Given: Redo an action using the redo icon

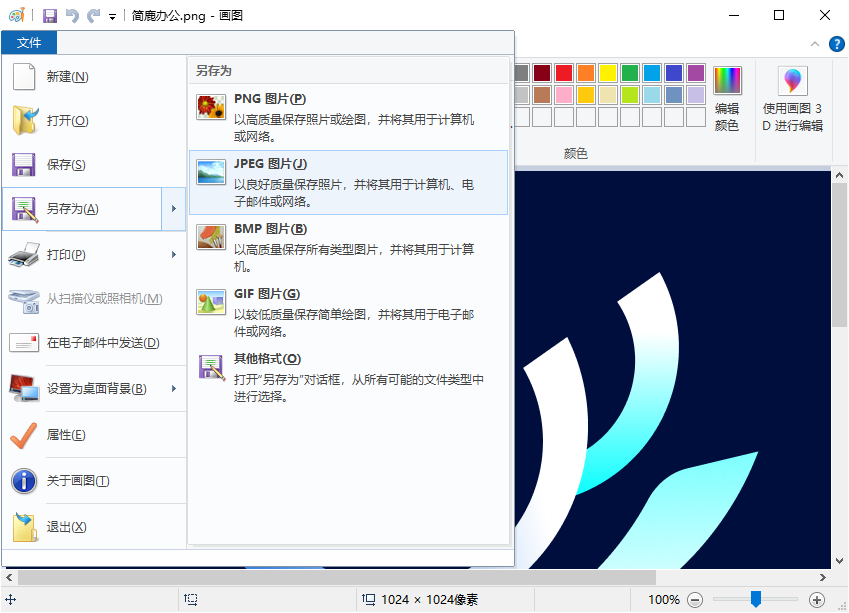Looking at the screenshot, I should [x=92, y=15].
